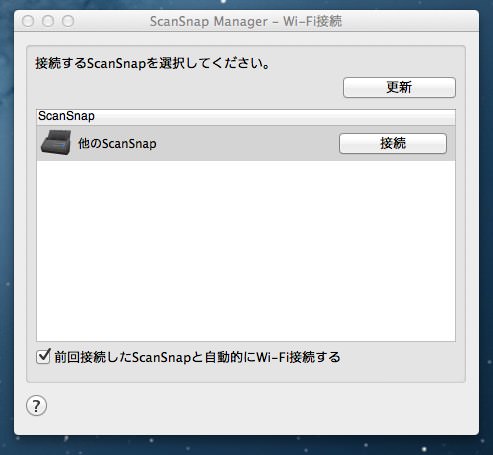493x455 pixels.
Task: Click the highlighted row area beside 他のScanSnap label
Action: click(247, 143)
